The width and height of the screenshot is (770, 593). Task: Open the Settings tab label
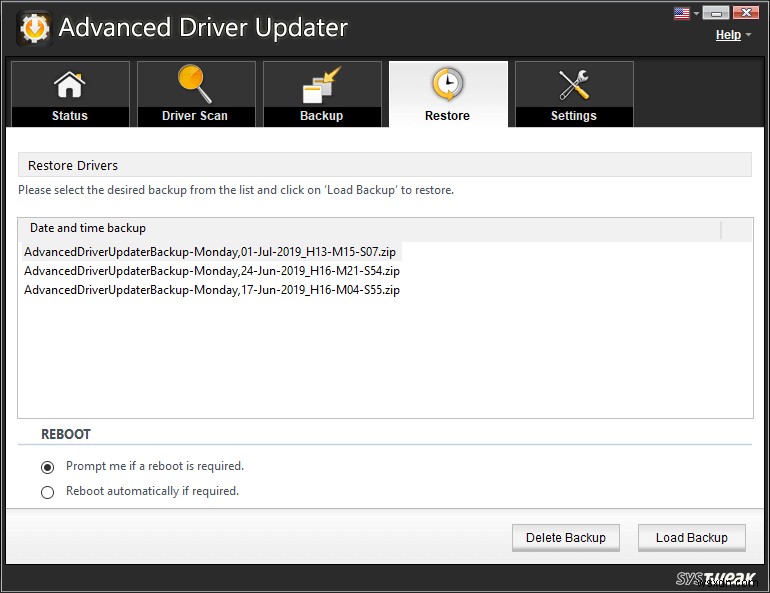pyautogui.click(x=574, y=116)
